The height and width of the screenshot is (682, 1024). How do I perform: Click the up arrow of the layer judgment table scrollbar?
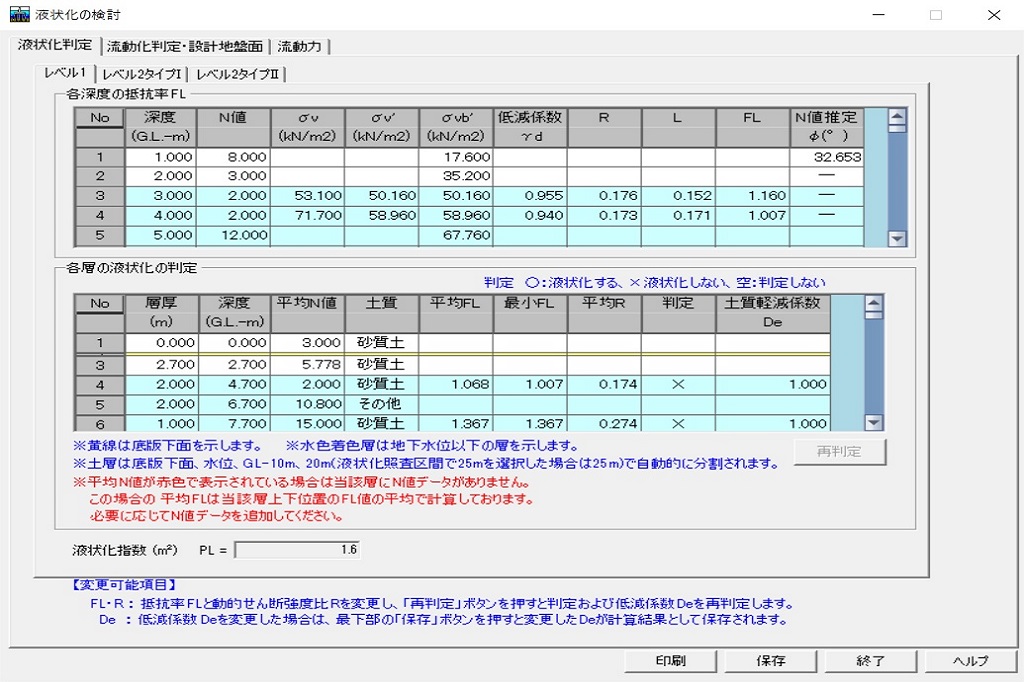[873, 302]
